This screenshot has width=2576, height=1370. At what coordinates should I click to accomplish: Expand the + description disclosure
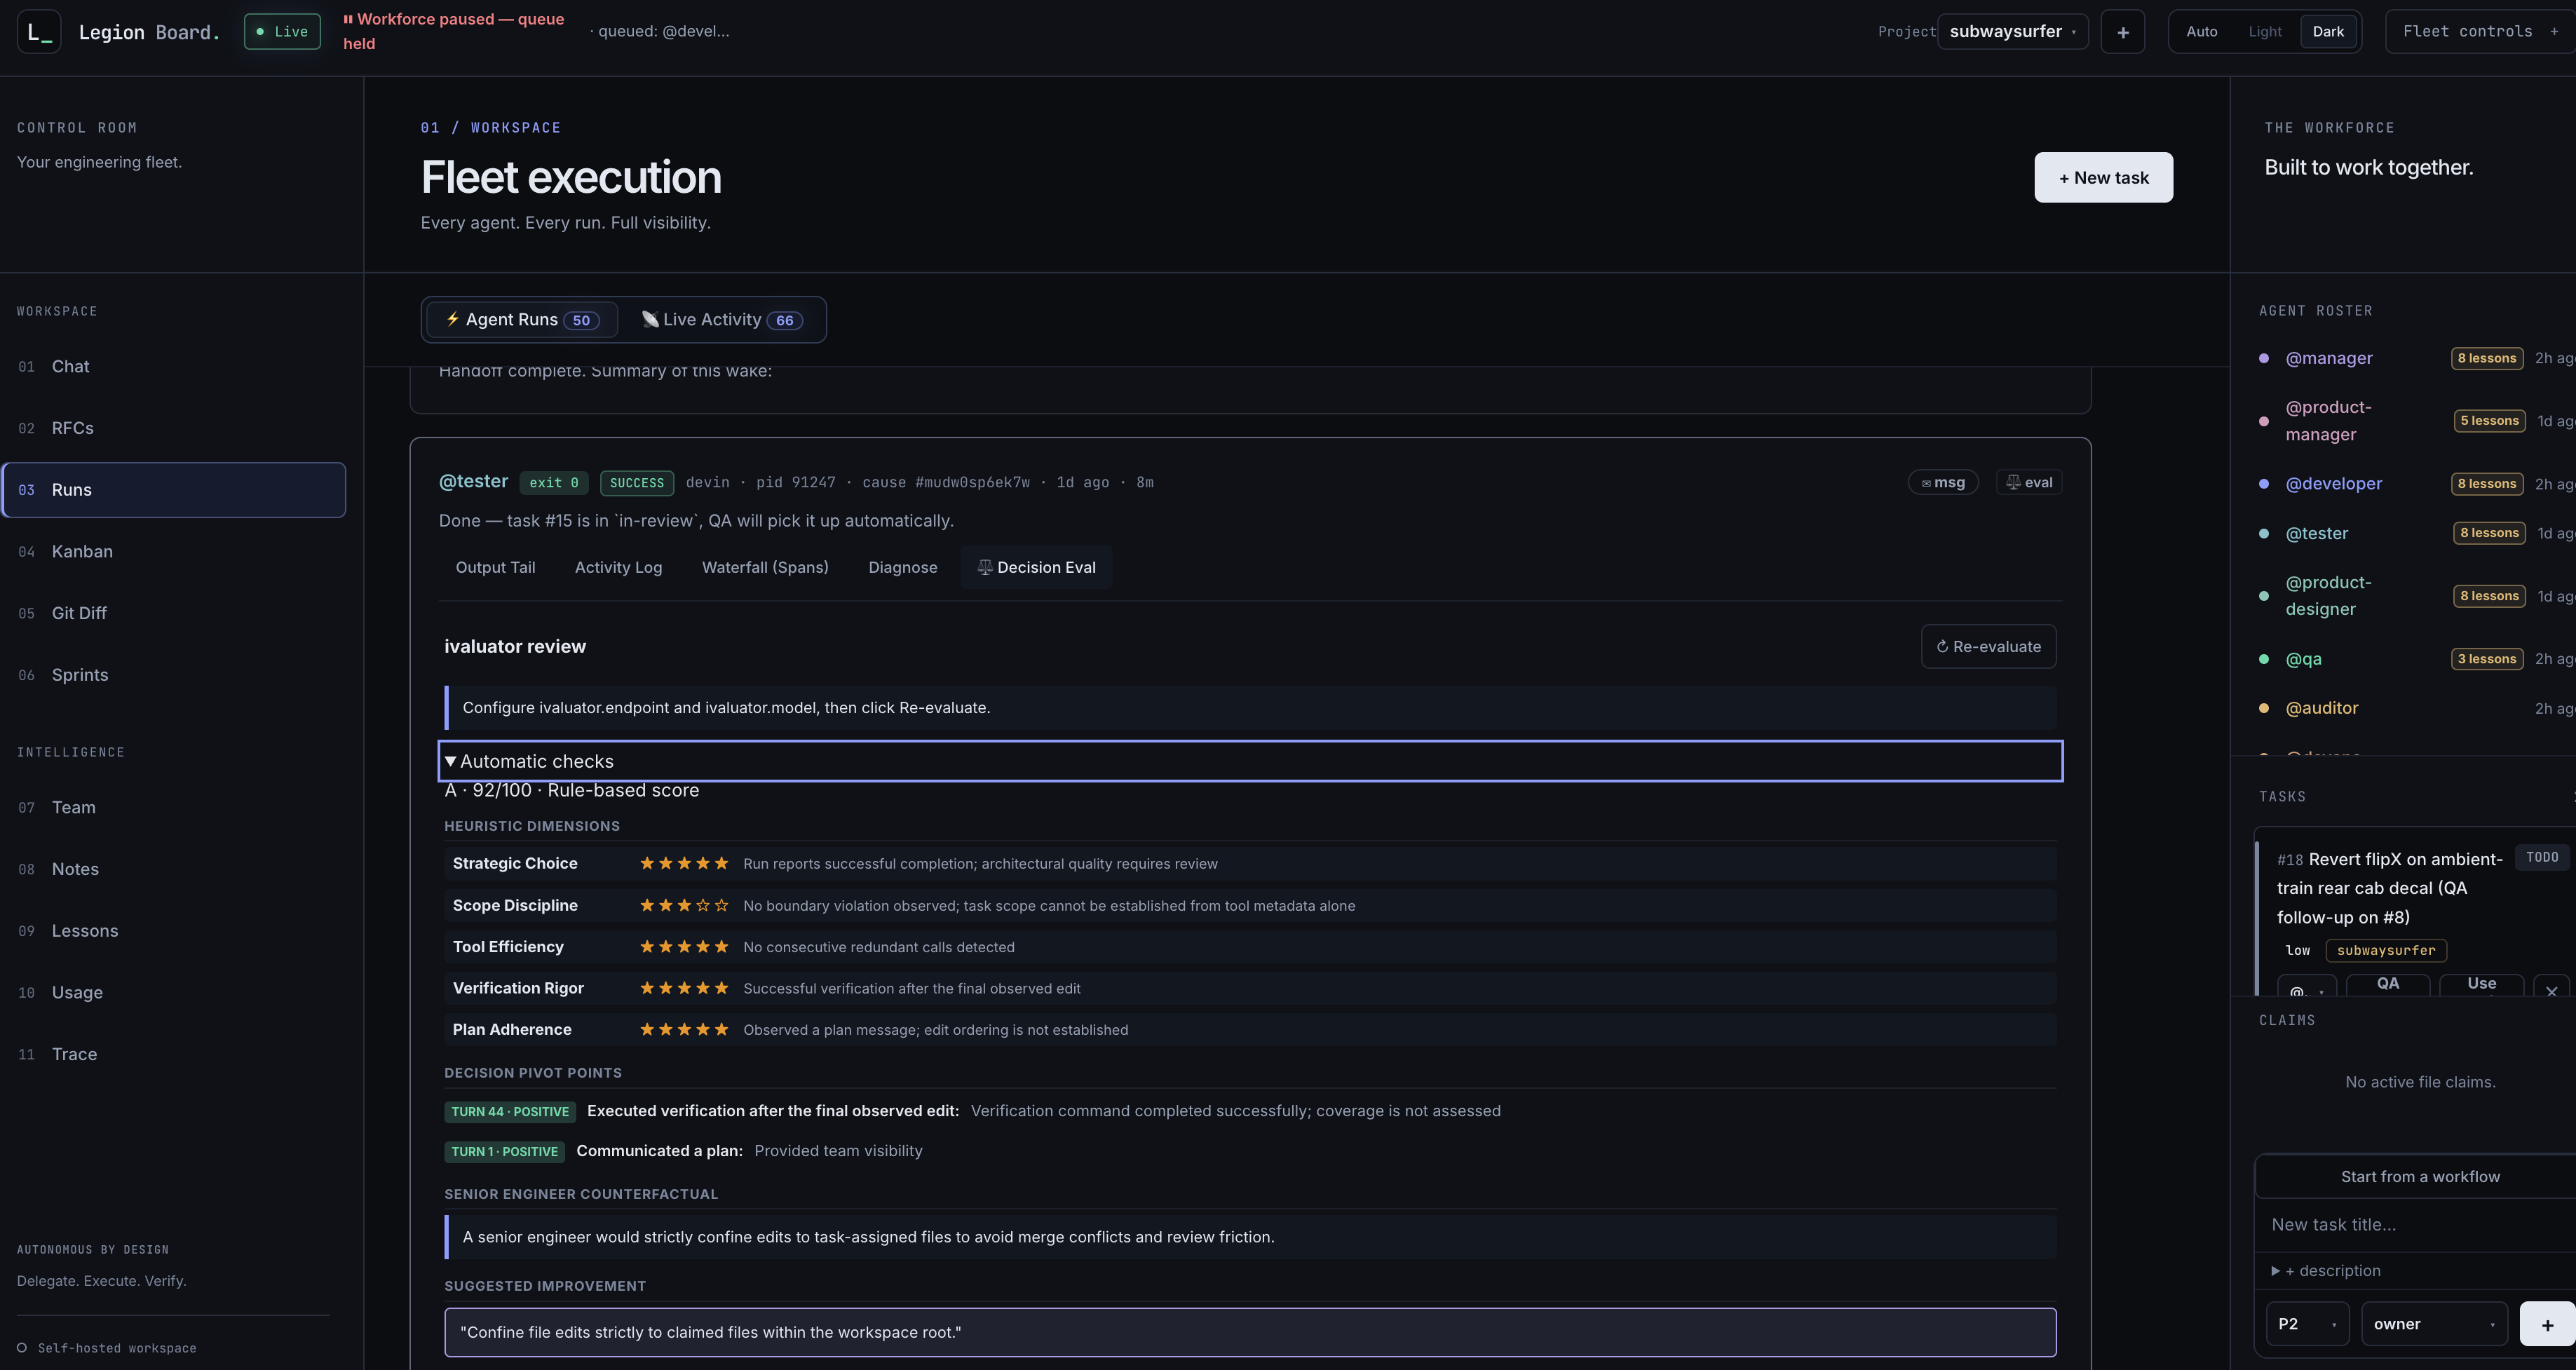click(x=2326, y=1271)
